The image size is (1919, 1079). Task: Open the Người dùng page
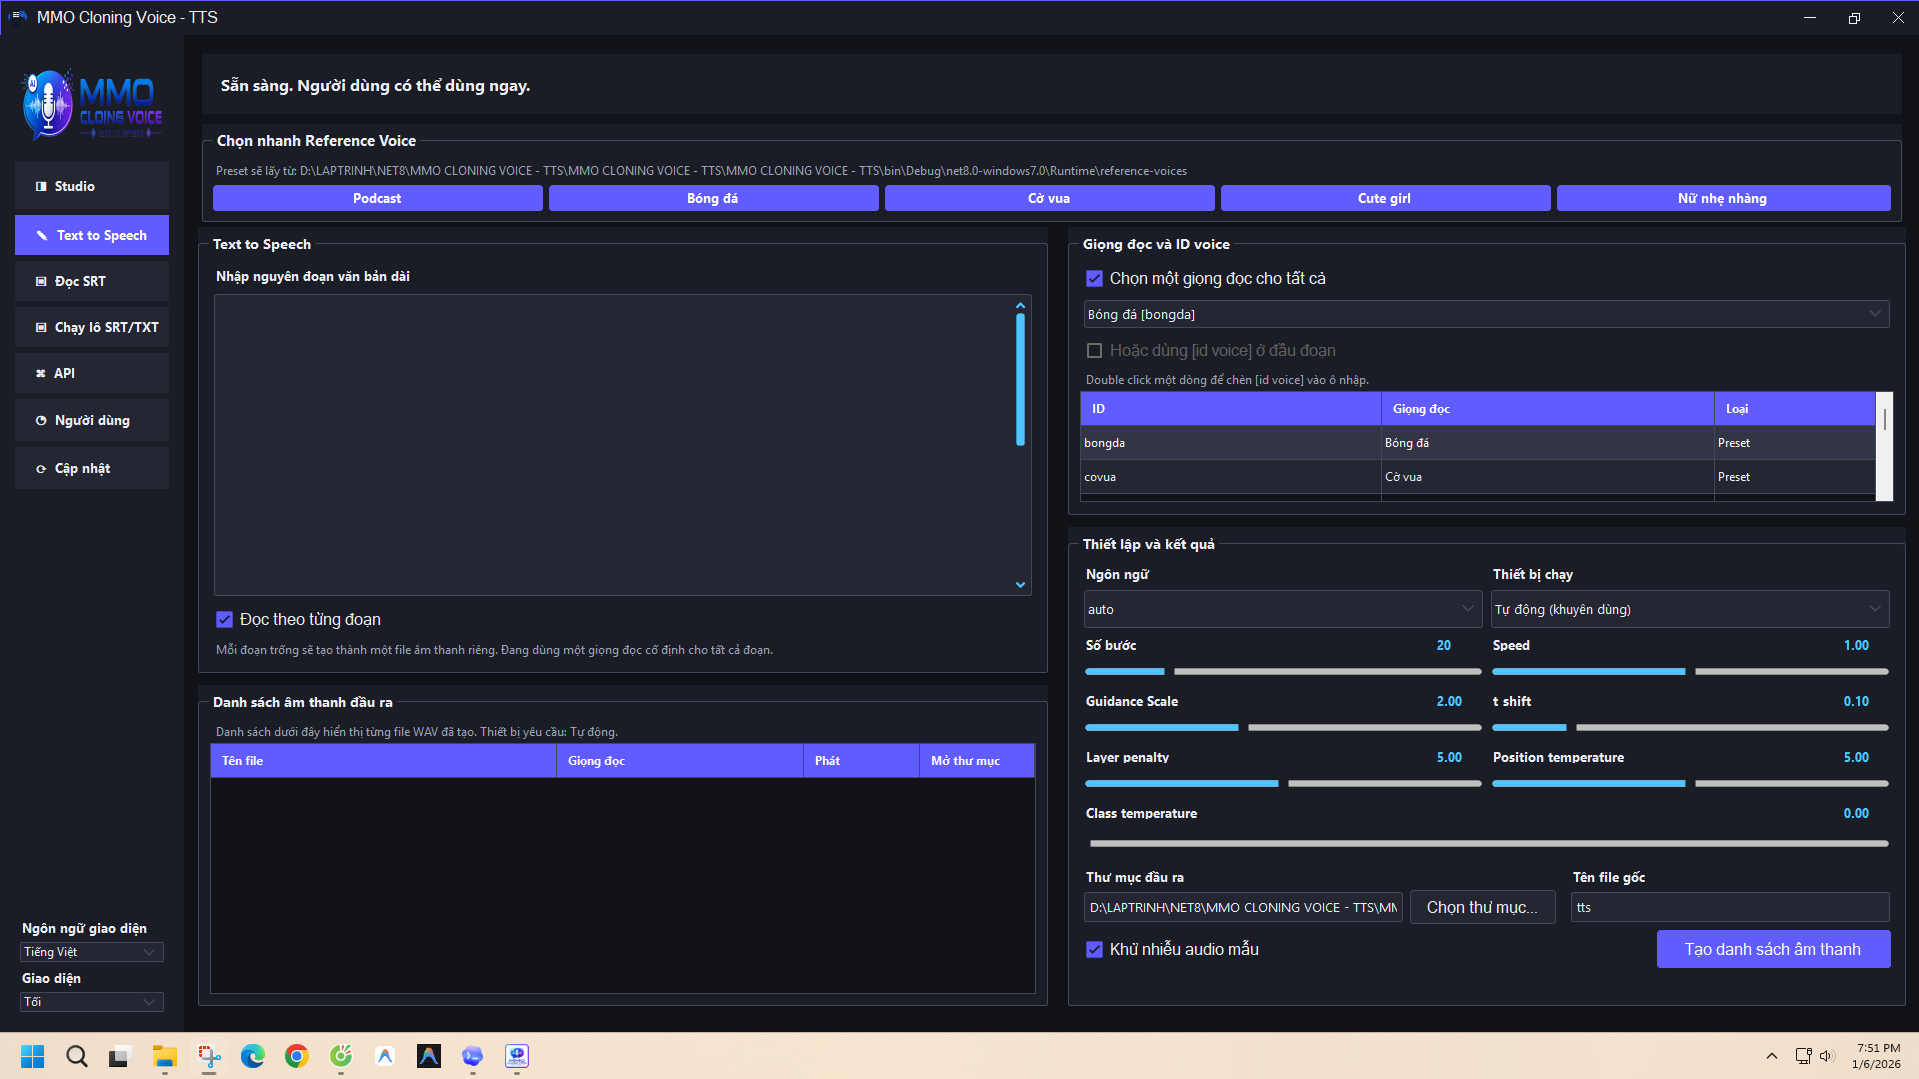pyautogui.click(x=92, y=420)
